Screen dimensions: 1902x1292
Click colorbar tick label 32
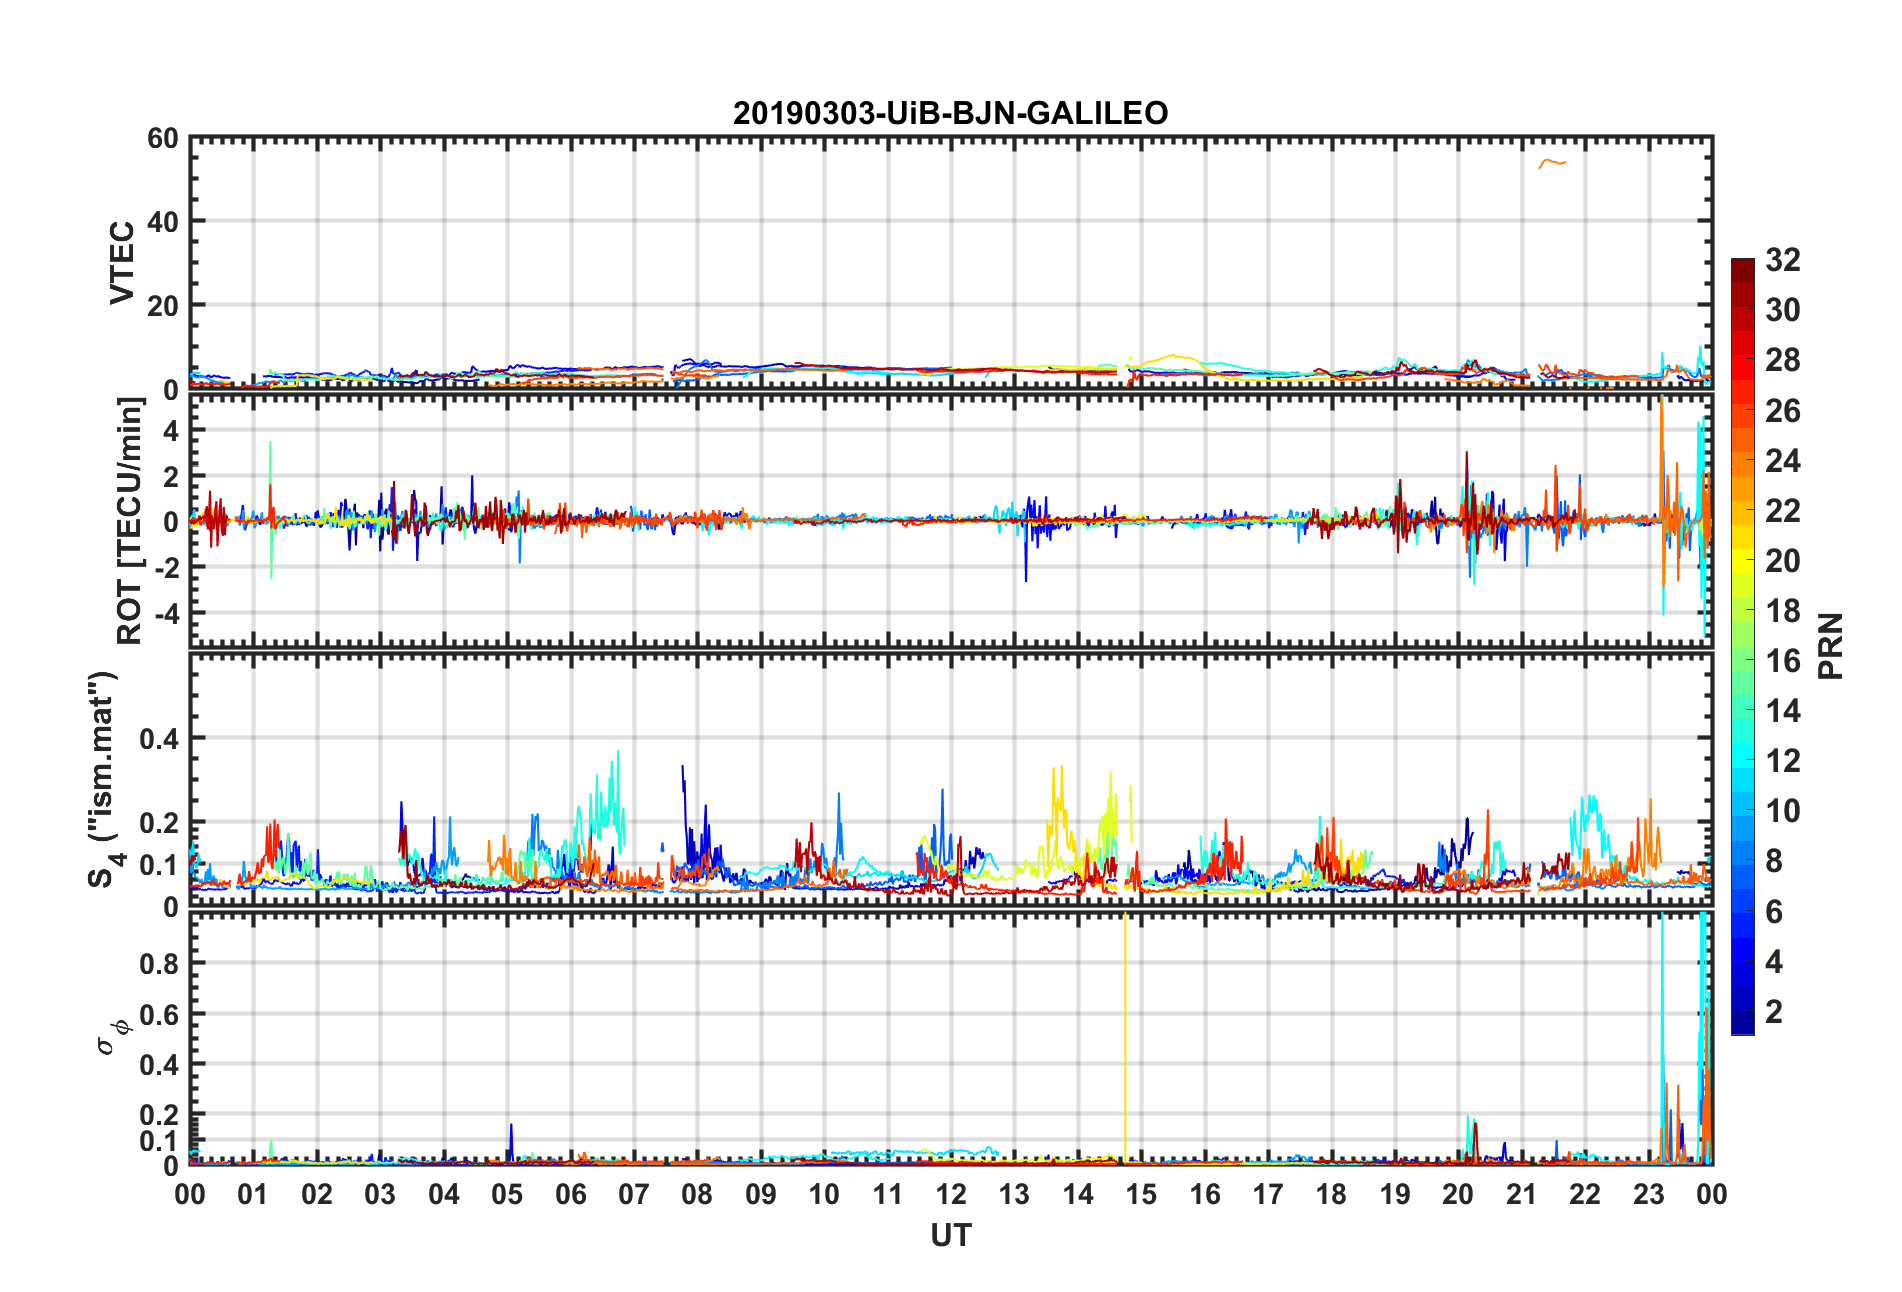click(1783, 260)
